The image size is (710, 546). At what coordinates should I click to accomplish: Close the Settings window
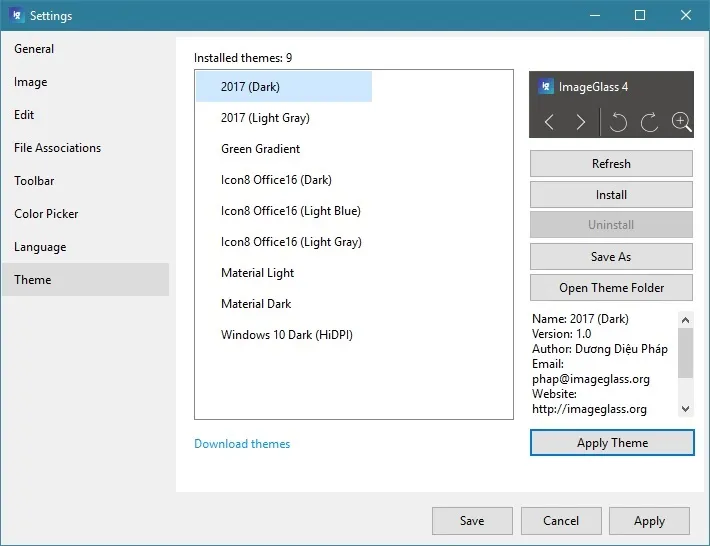(686, 15)
